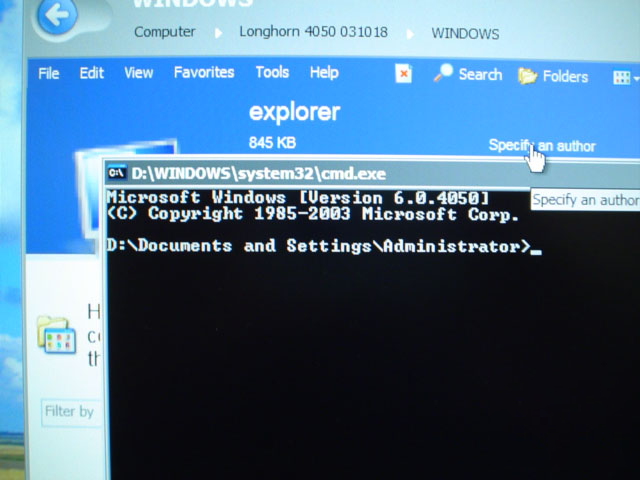The image size is (640, 480).
Task: Click the explorer file name heading
Action: click(x=294, y=111)
